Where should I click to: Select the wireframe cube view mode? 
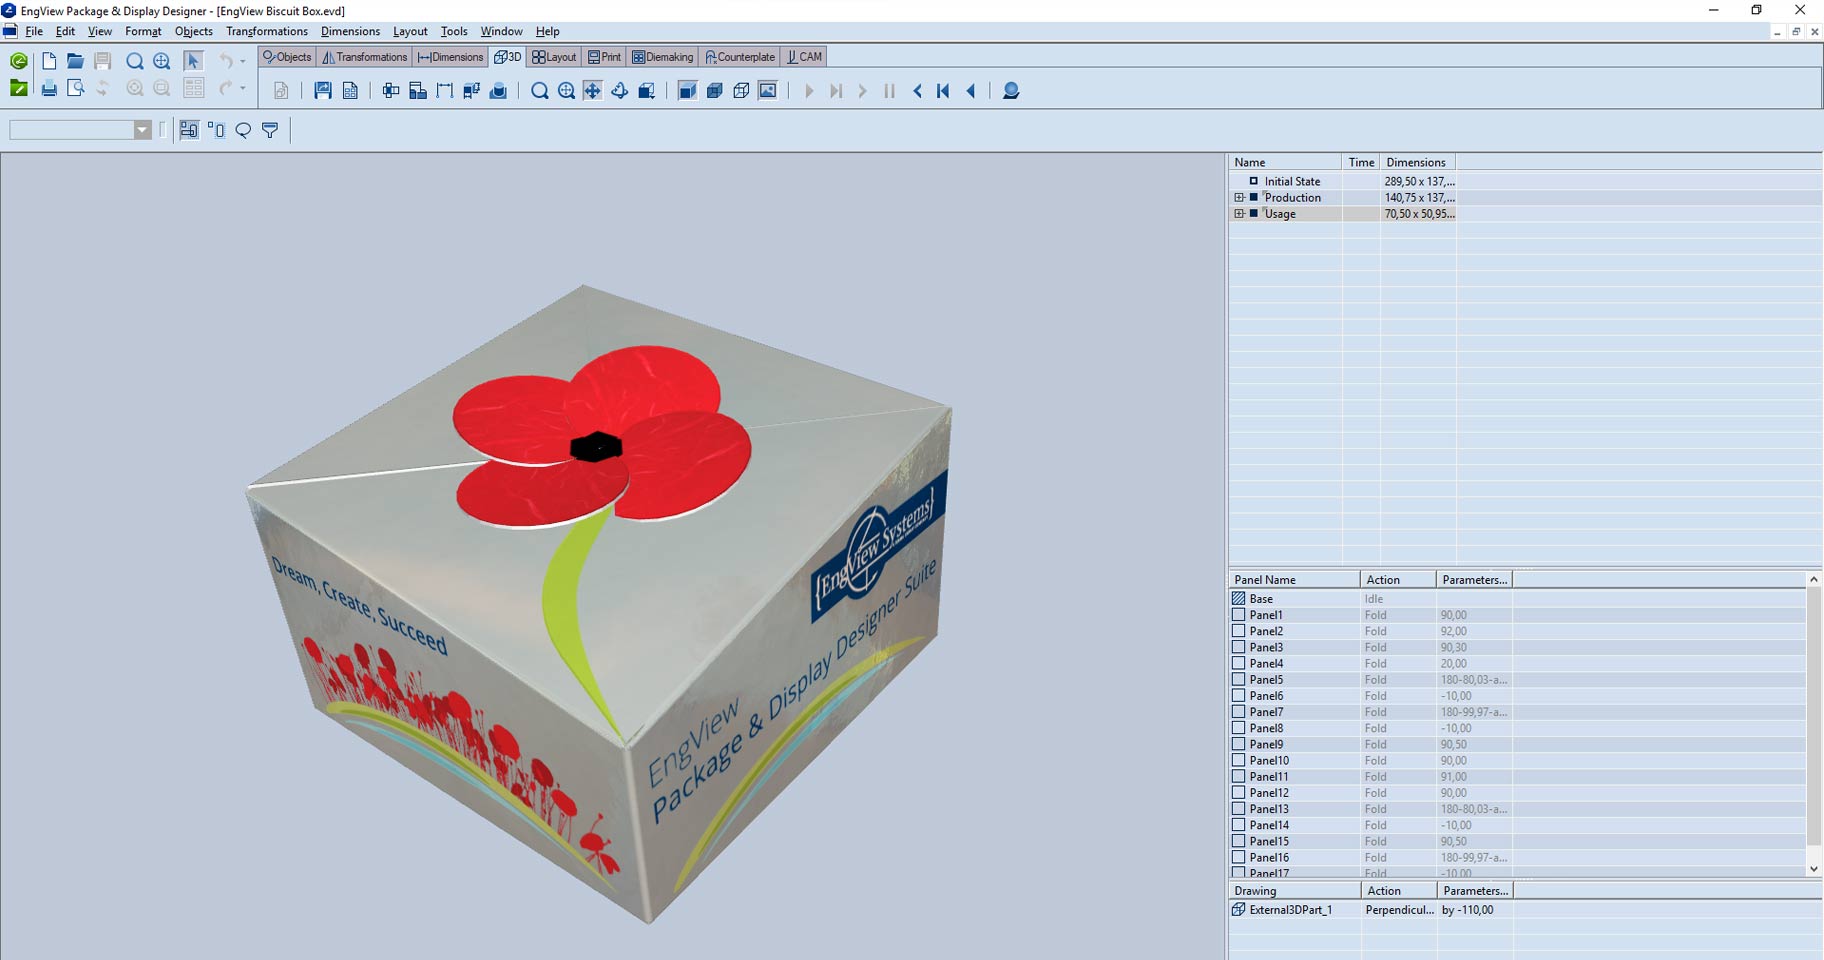[x=741, y=91]
